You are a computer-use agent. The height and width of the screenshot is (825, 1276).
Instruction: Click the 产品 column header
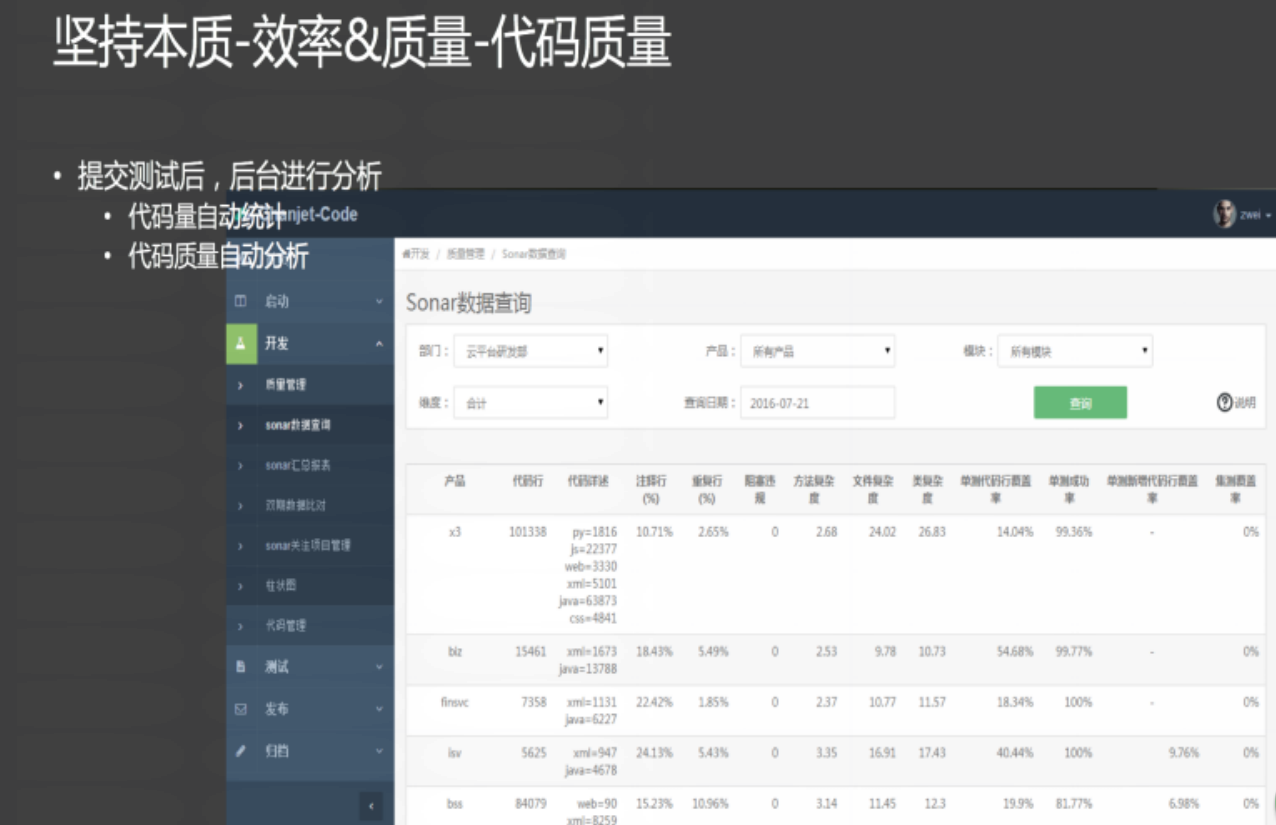(x=455, y=481)
